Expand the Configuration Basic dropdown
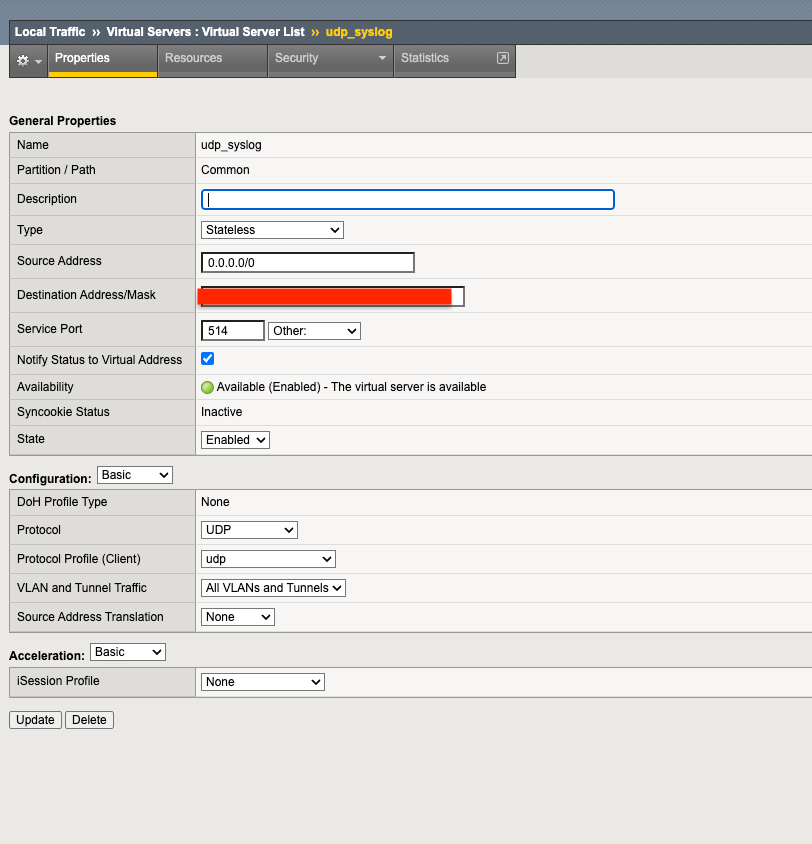 tap(135, 475)
